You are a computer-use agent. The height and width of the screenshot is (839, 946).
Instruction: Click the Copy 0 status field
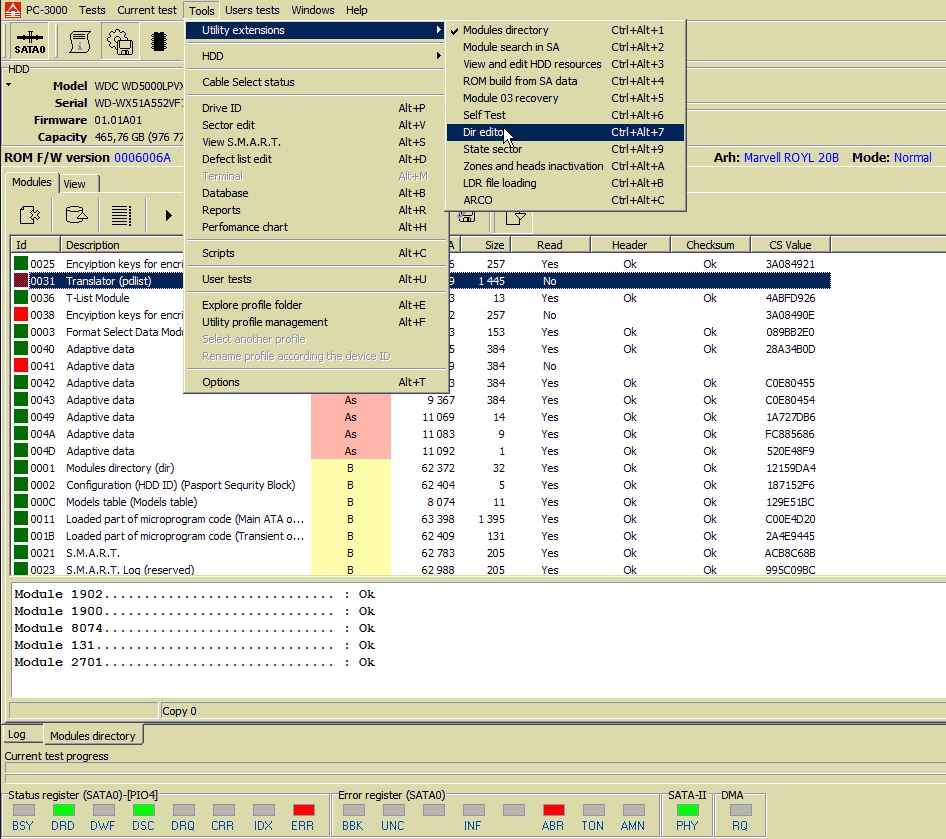tap(551, 711)
